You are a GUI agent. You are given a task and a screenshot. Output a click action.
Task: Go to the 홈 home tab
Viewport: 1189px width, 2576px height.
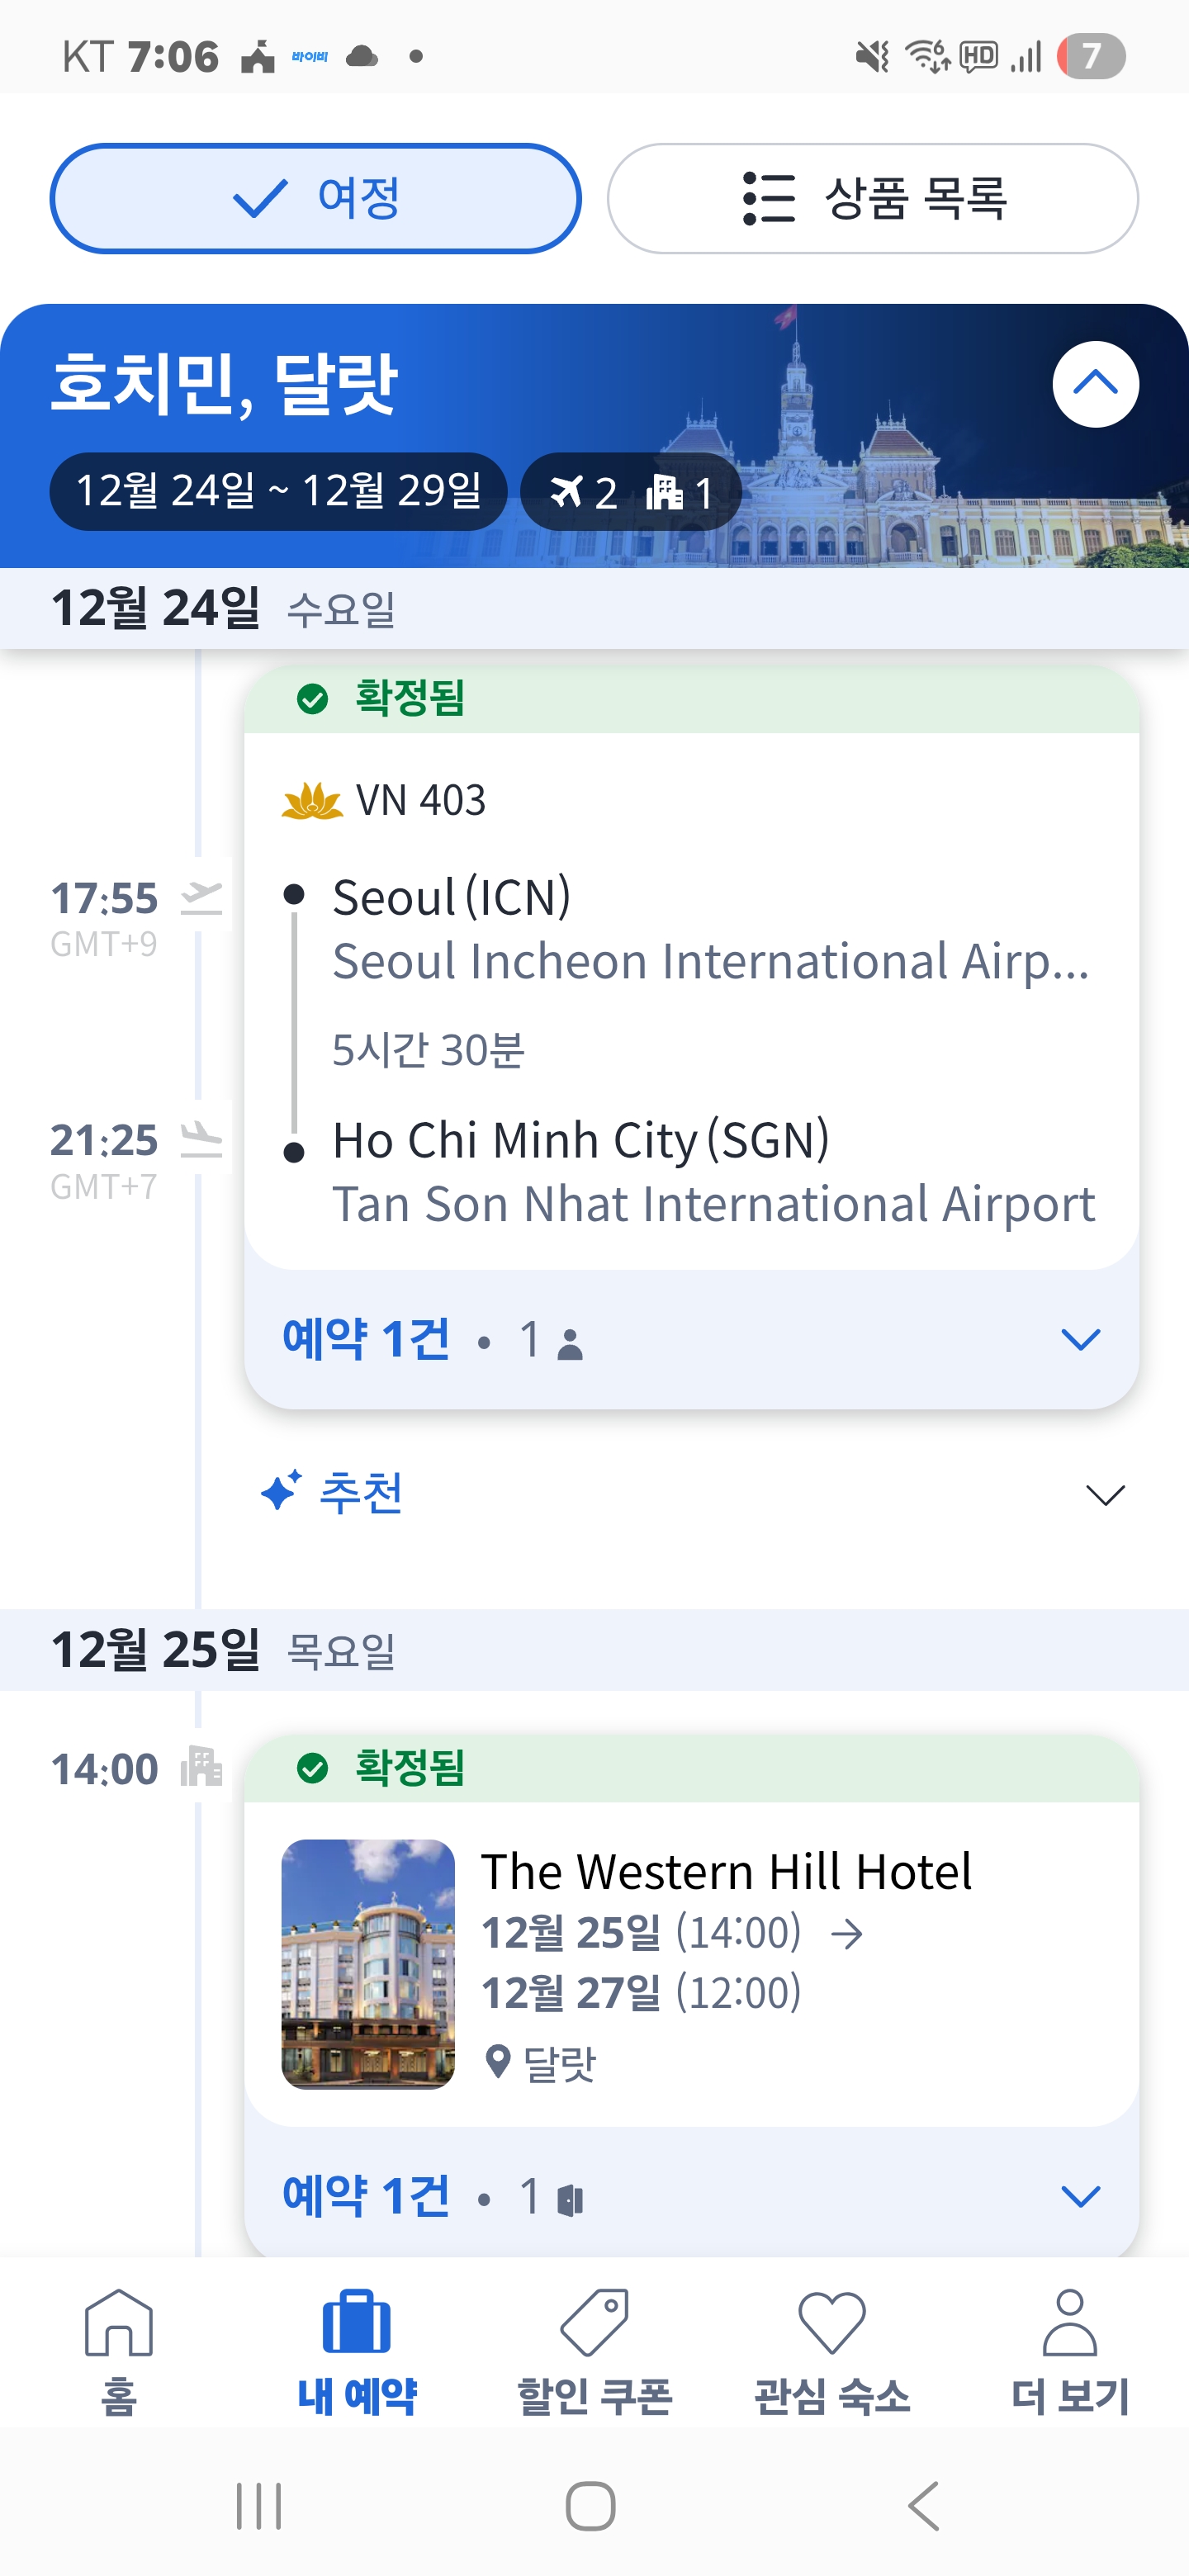[x=119, y=2350]
